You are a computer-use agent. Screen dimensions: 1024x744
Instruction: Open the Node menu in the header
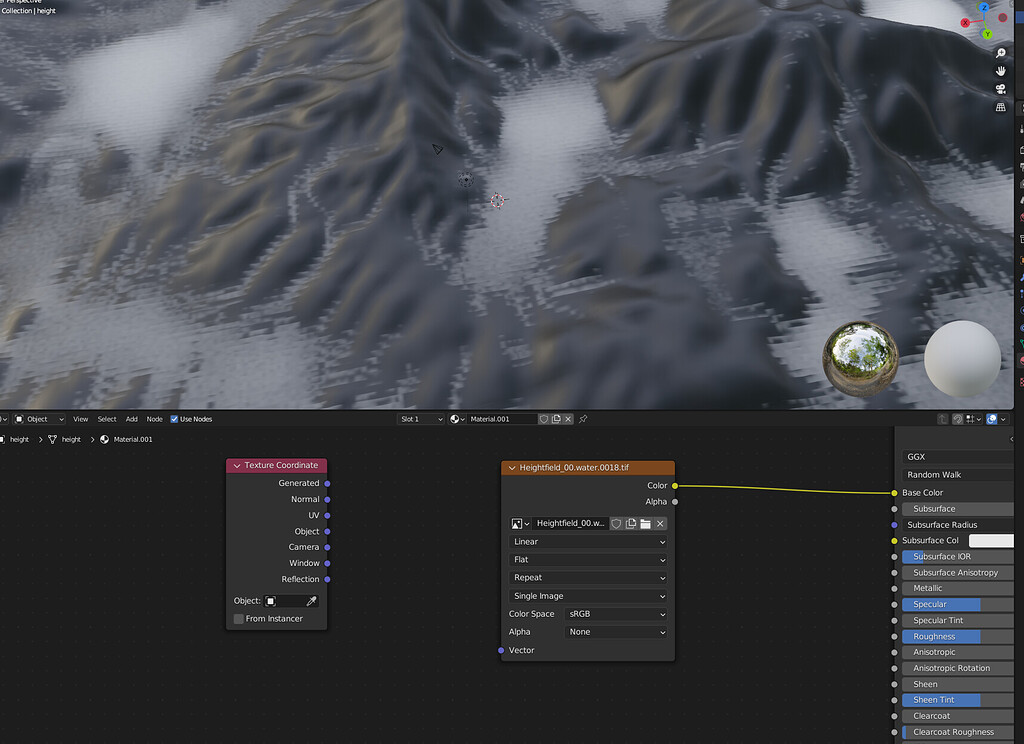click(154, 419)
